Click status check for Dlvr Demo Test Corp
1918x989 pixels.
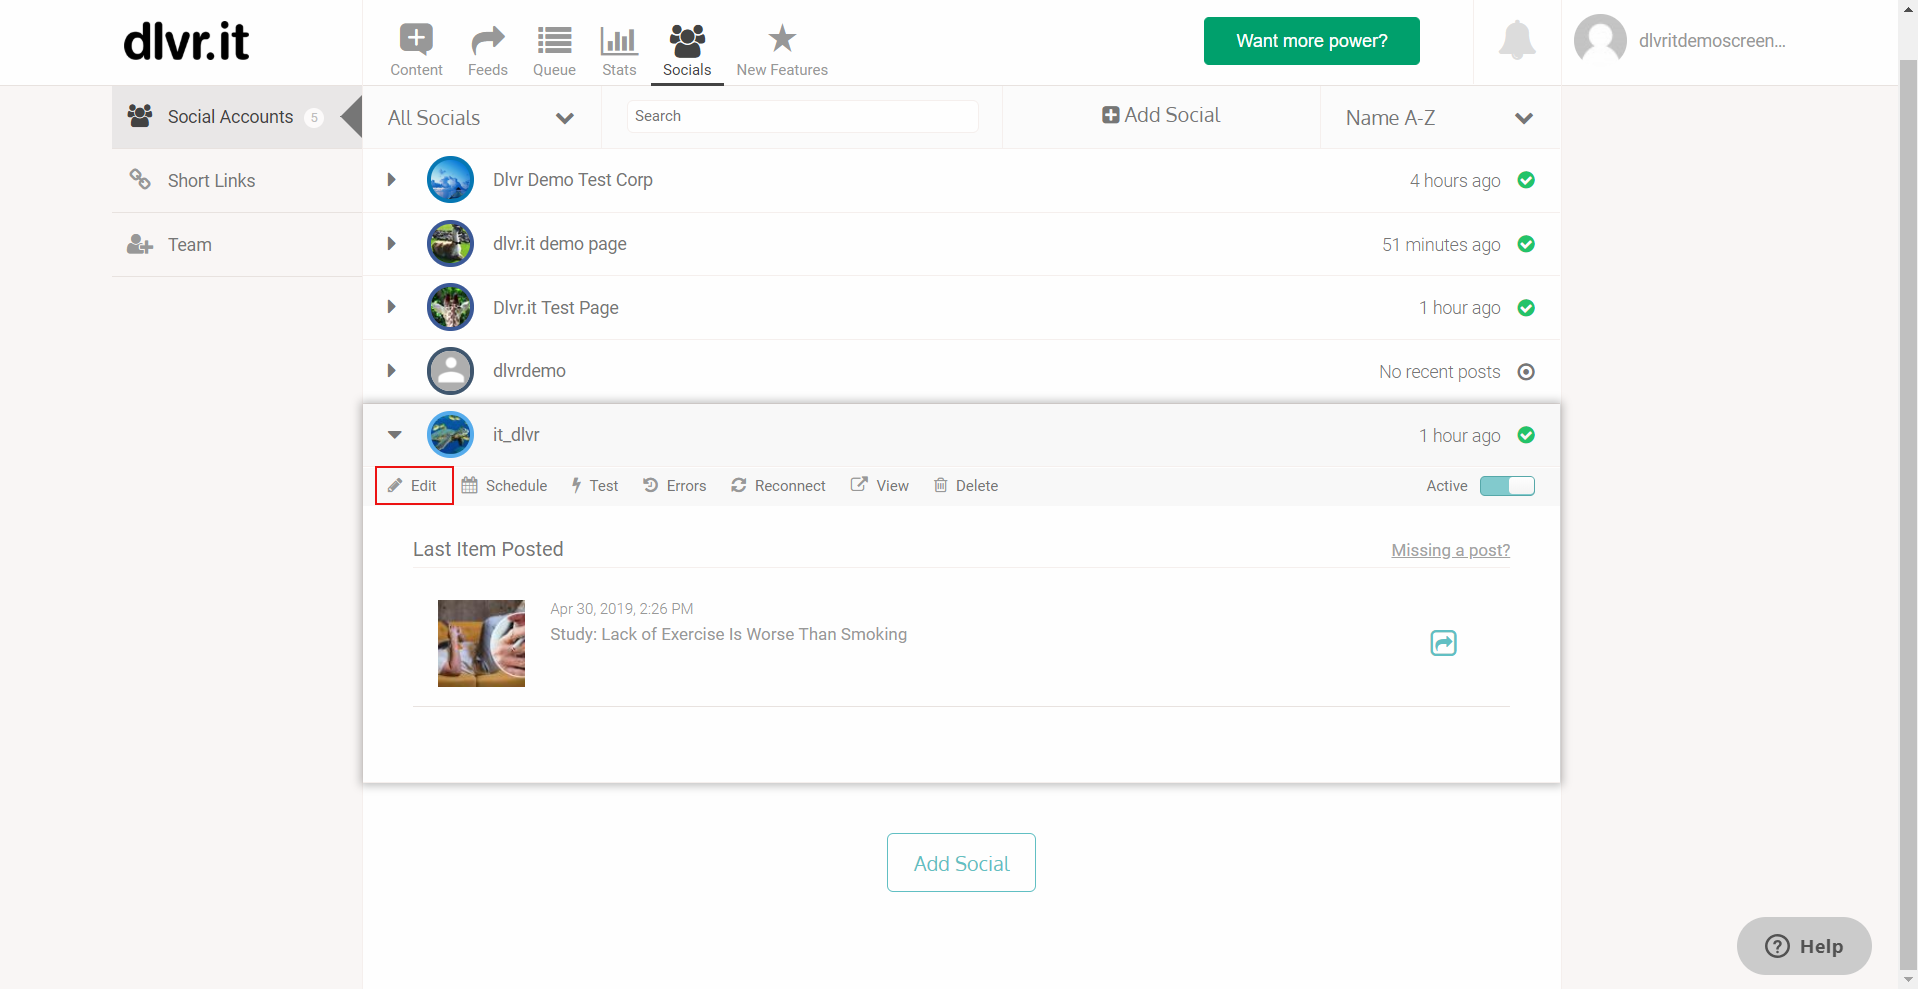[1526, 180]
